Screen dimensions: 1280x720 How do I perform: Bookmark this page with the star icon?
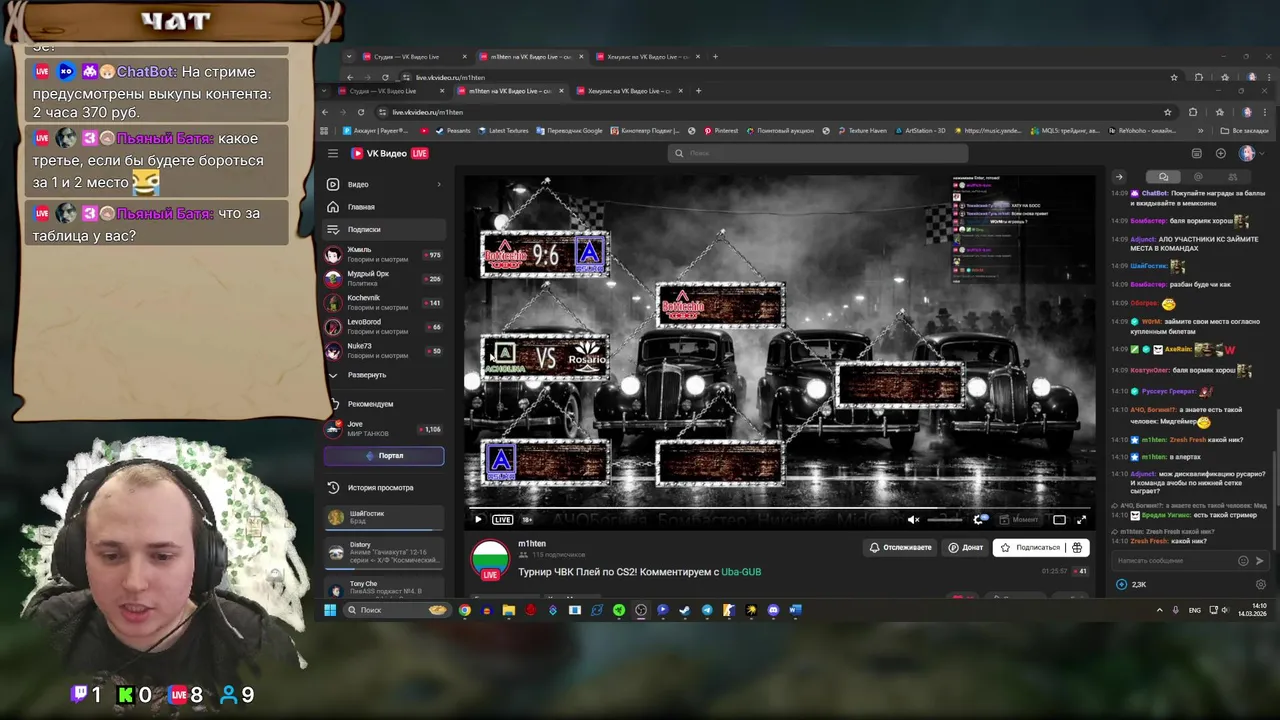[1167, 112]
